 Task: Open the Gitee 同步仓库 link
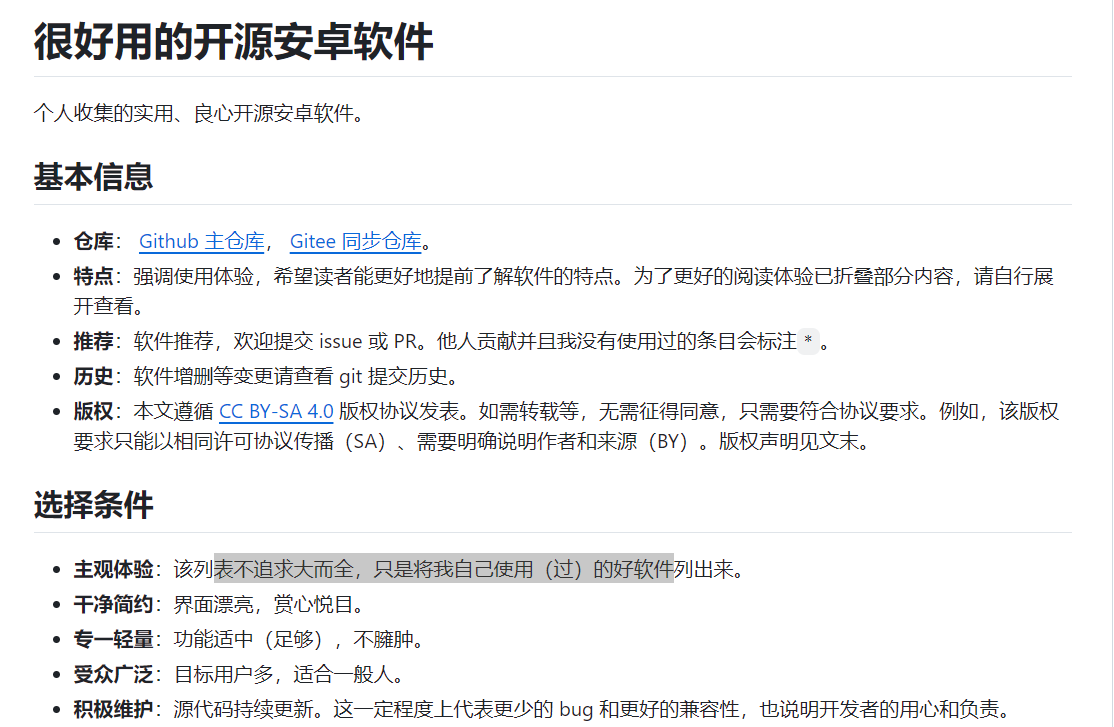click(355, 241)
